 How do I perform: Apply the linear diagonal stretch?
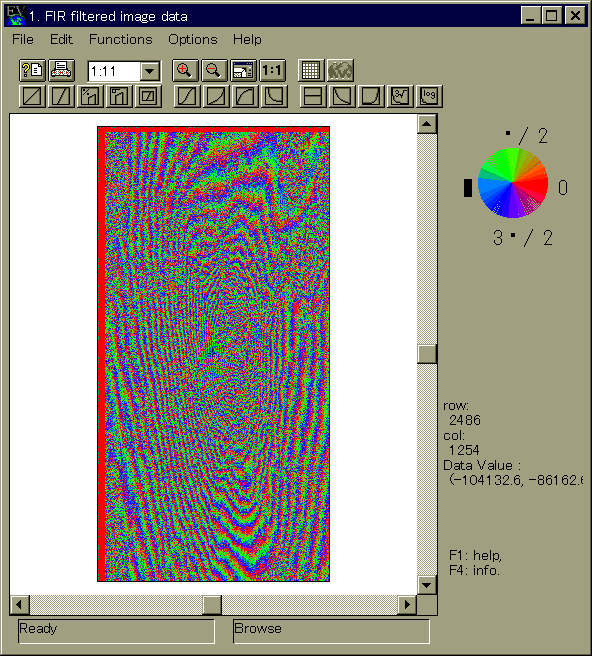click(x=33, y=96)
